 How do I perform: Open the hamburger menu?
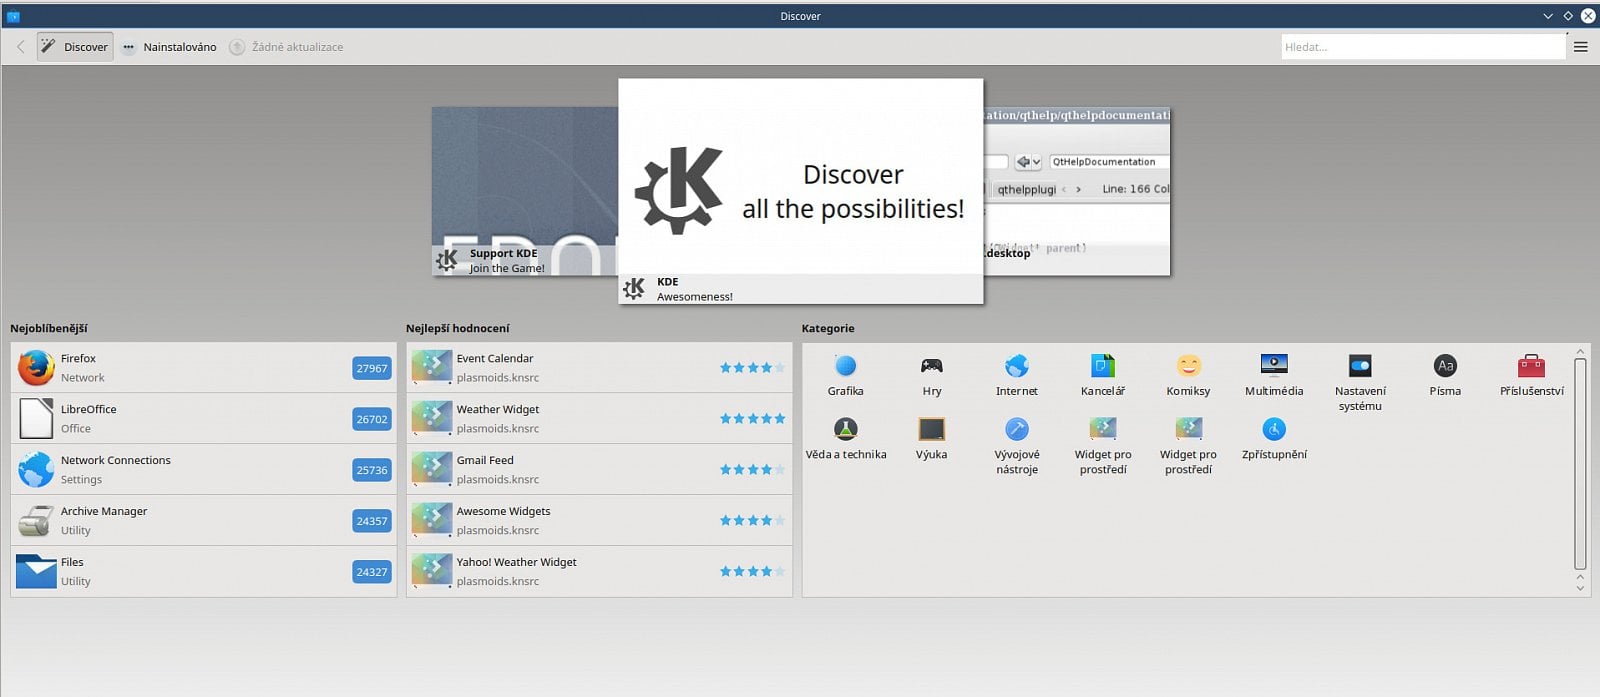tap(1581, 47)
